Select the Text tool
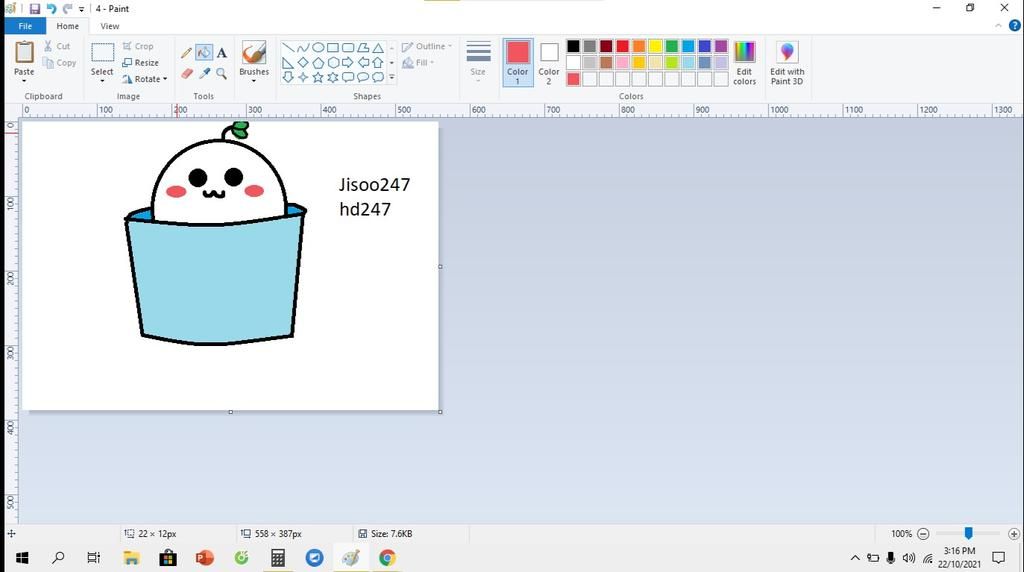Image resolution: width=1024 pixels, height=572 pixels. click(x=222, y=53)
